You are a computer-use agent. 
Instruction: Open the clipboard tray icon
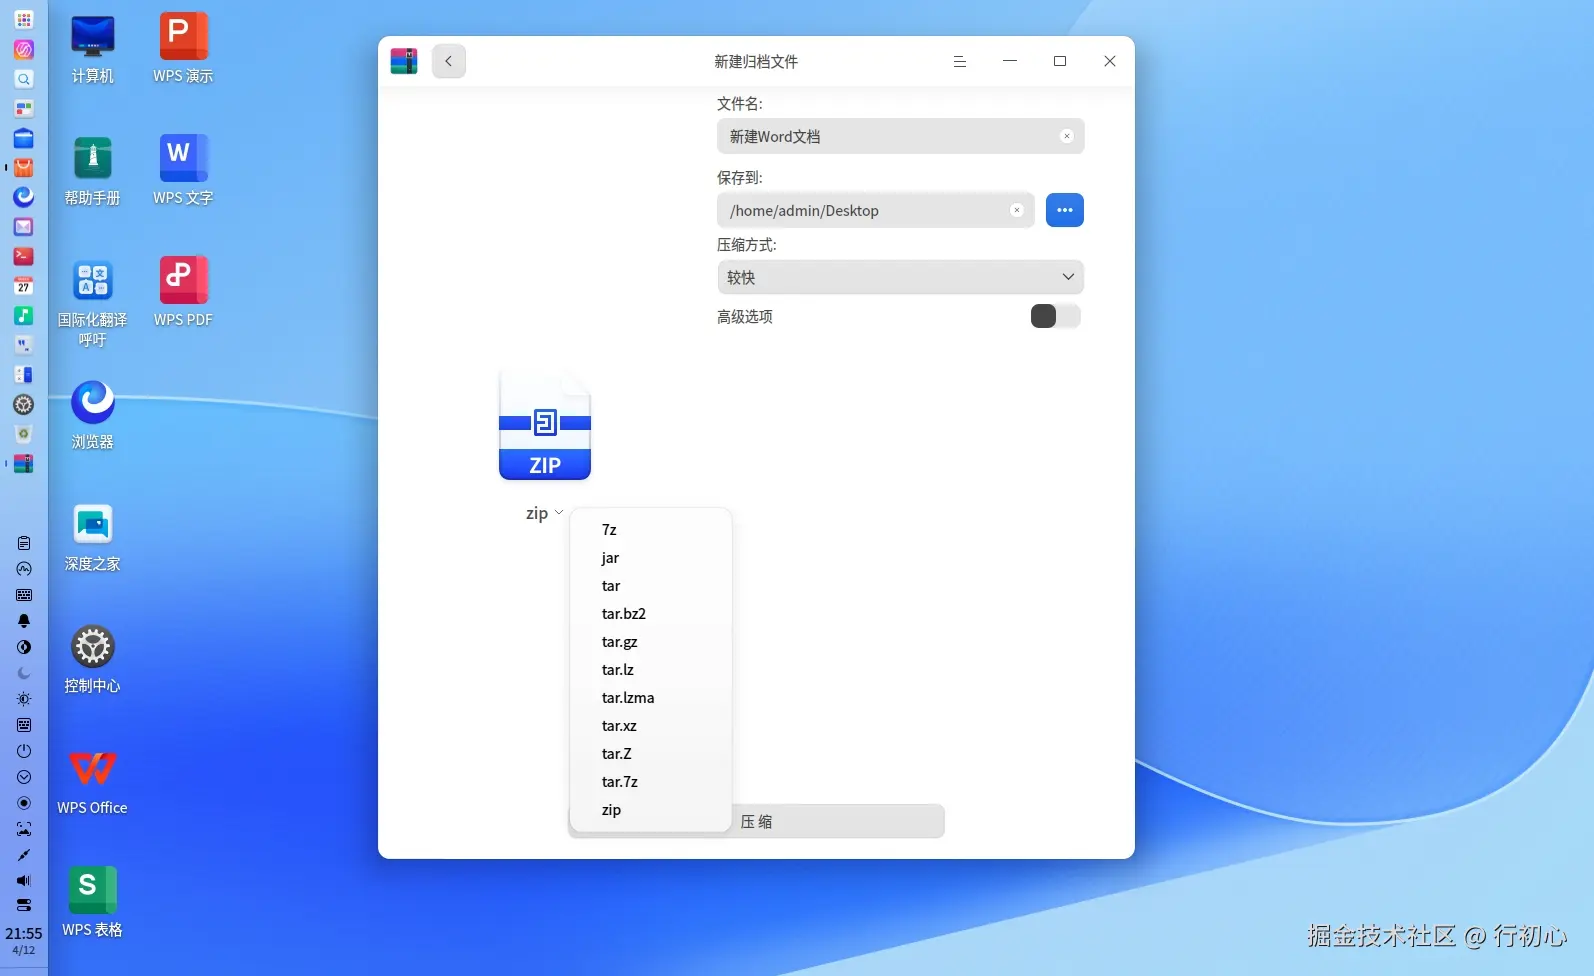pos(24,543)
